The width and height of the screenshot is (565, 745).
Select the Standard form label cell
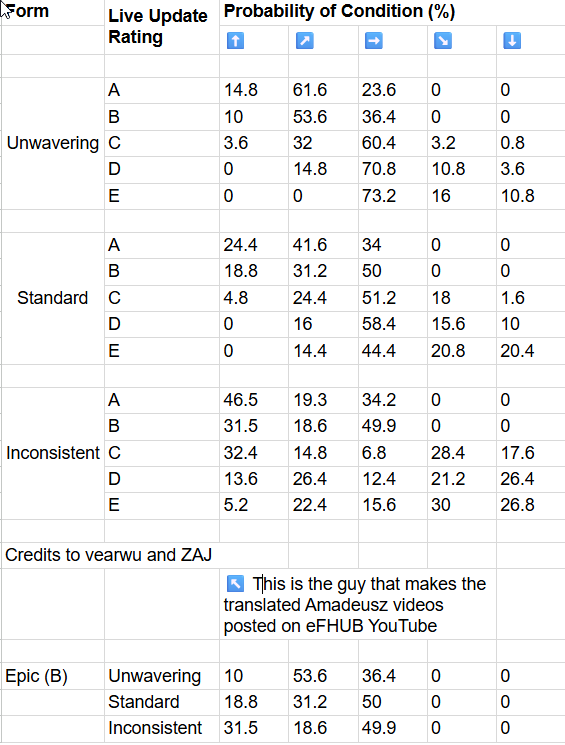[x=53, y=298]
